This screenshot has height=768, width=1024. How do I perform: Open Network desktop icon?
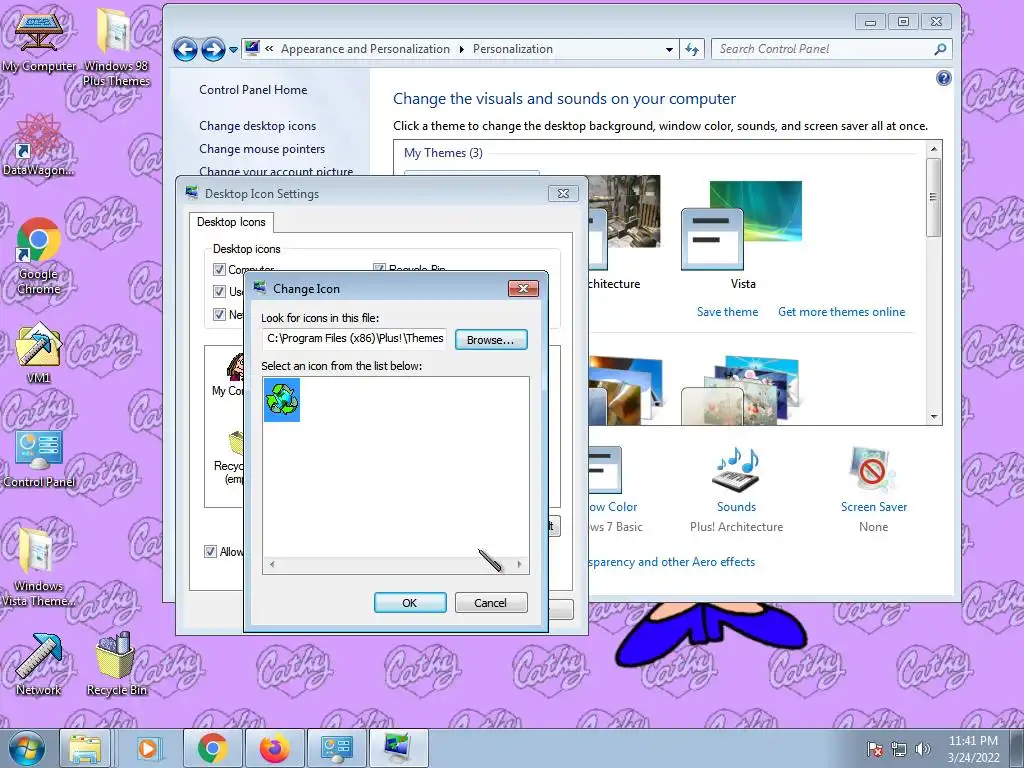[39, 664]
